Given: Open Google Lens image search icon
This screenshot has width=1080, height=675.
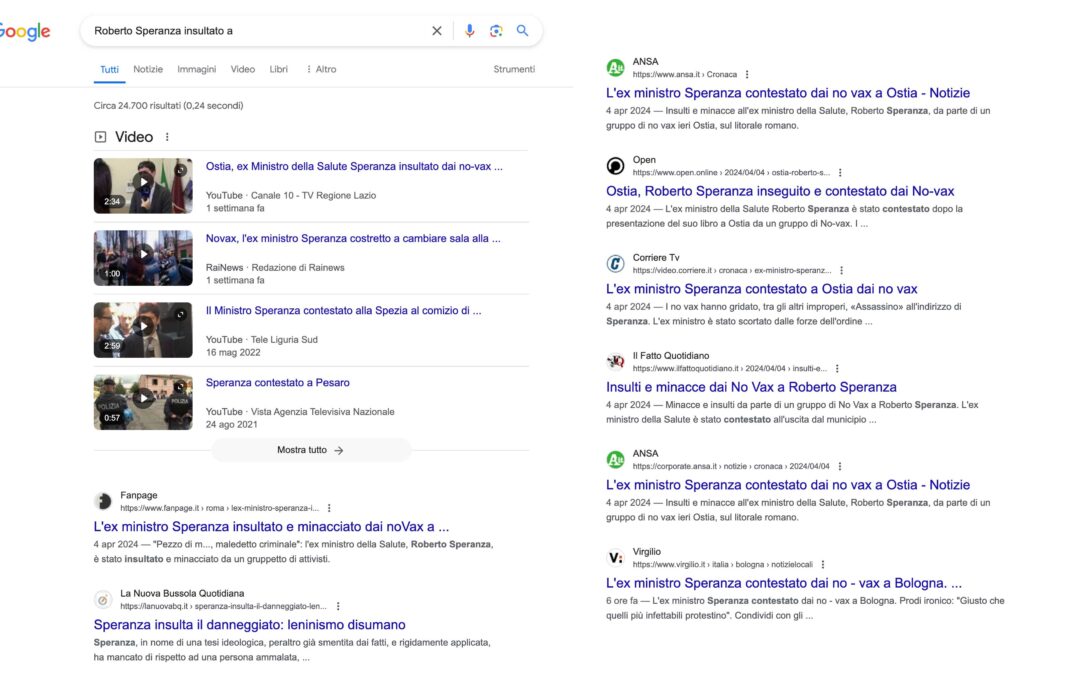Looking at the screenshot, I should [496, 31].
